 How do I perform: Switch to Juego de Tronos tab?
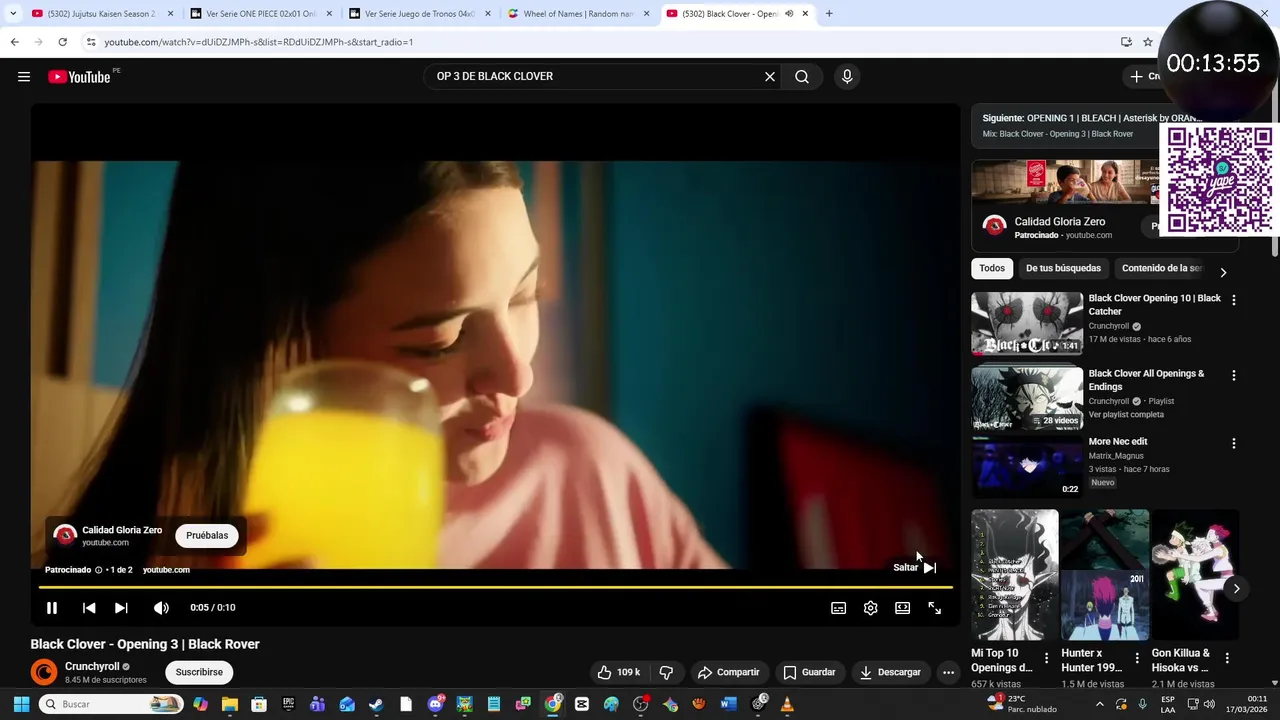click(419, 14)
